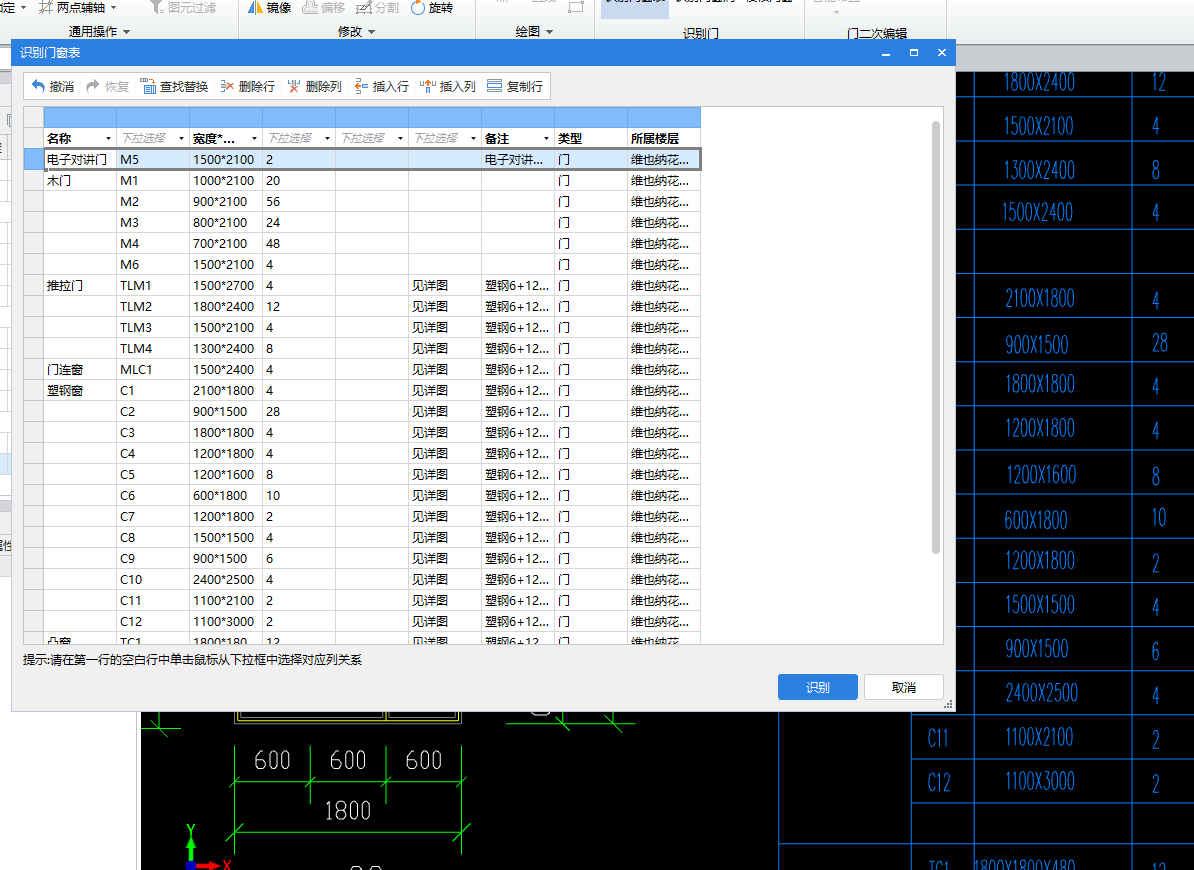
Task: Click the quantity 48 cell
Action: (299, 244)
